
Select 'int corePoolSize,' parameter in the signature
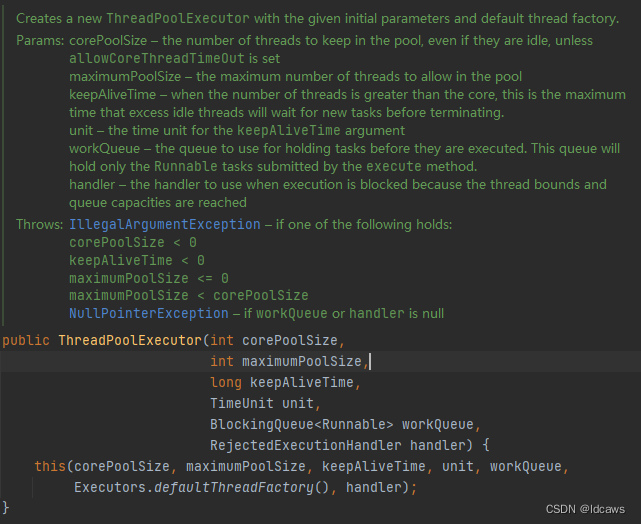278,340
